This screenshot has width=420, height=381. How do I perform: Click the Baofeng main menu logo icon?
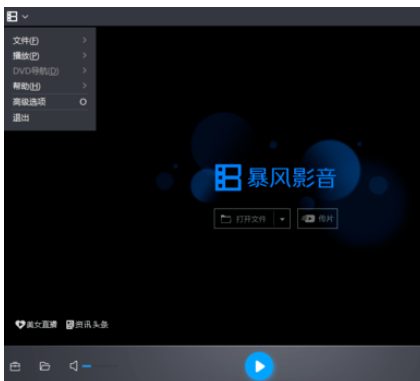pos(12,16)
